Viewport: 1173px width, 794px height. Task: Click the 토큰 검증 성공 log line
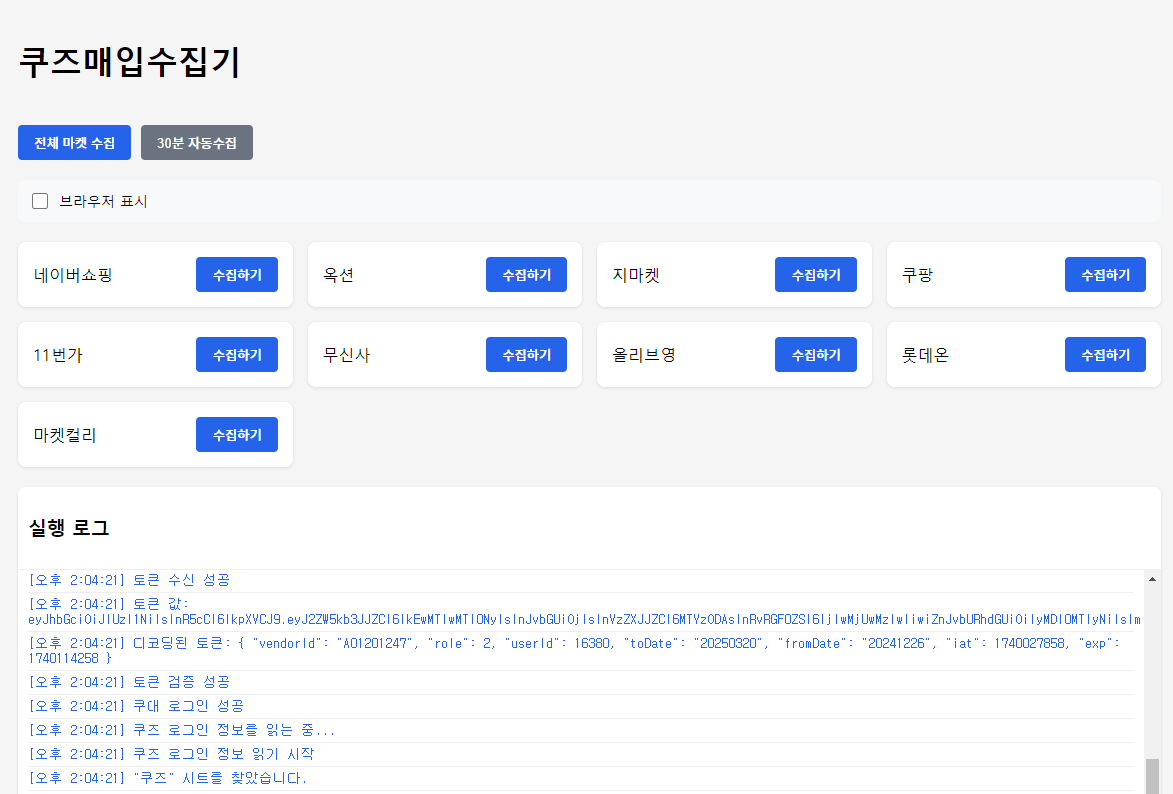click(581, 682)
